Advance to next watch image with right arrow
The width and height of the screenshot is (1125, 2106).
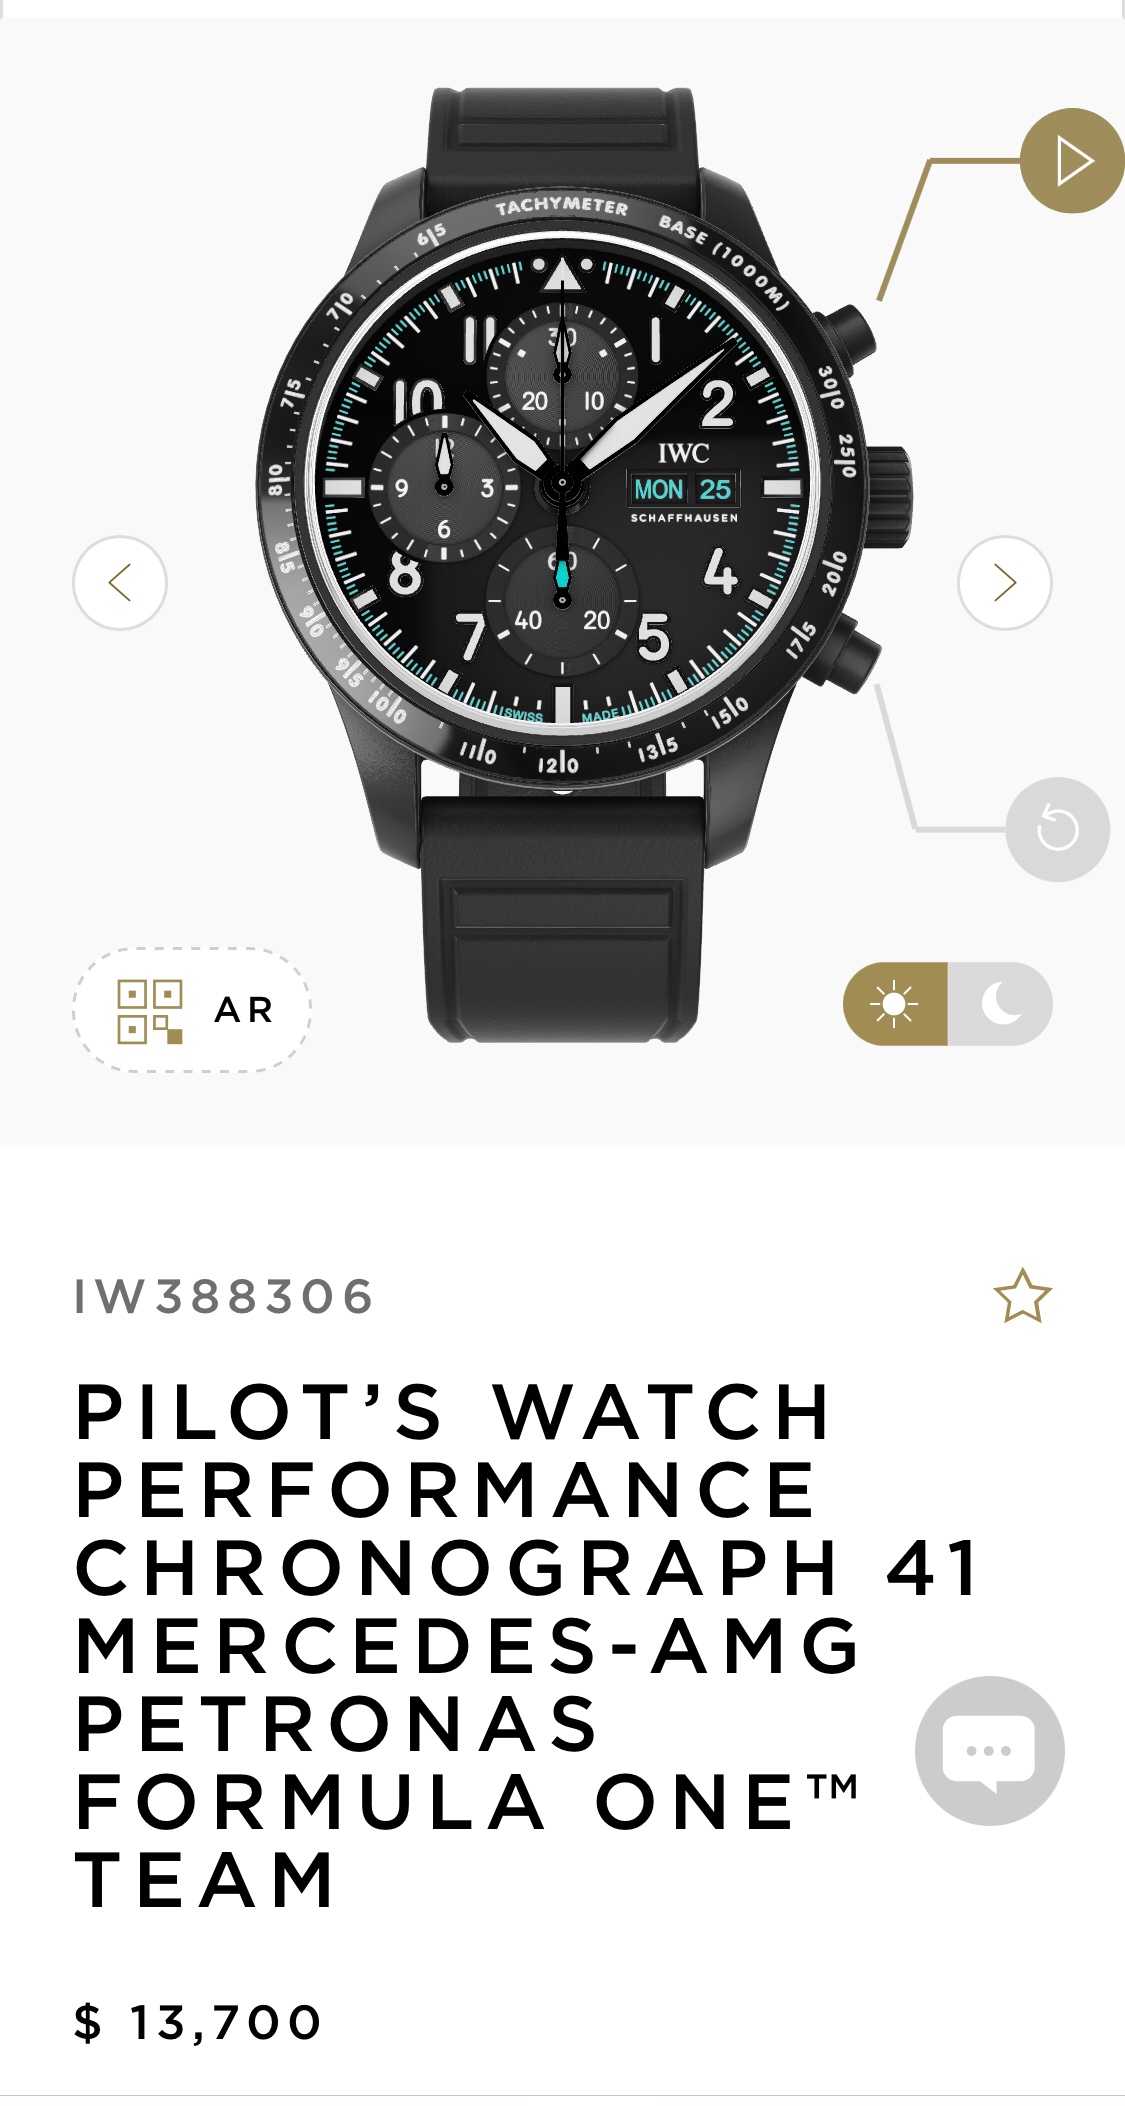click(1004, 583)
